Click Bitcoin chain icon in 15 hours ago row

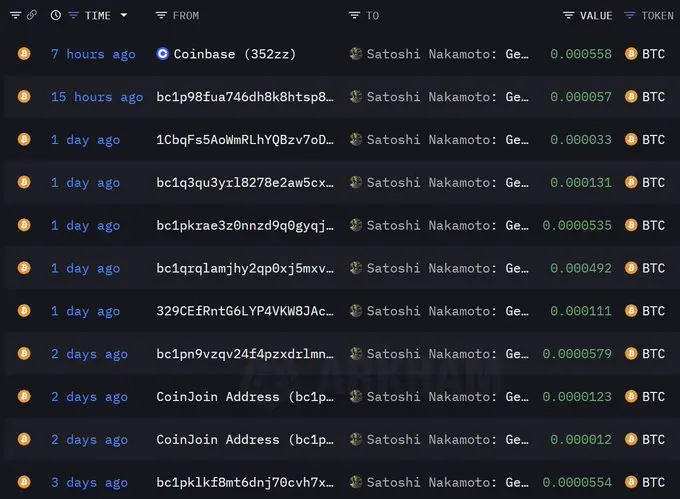(24, 96)
